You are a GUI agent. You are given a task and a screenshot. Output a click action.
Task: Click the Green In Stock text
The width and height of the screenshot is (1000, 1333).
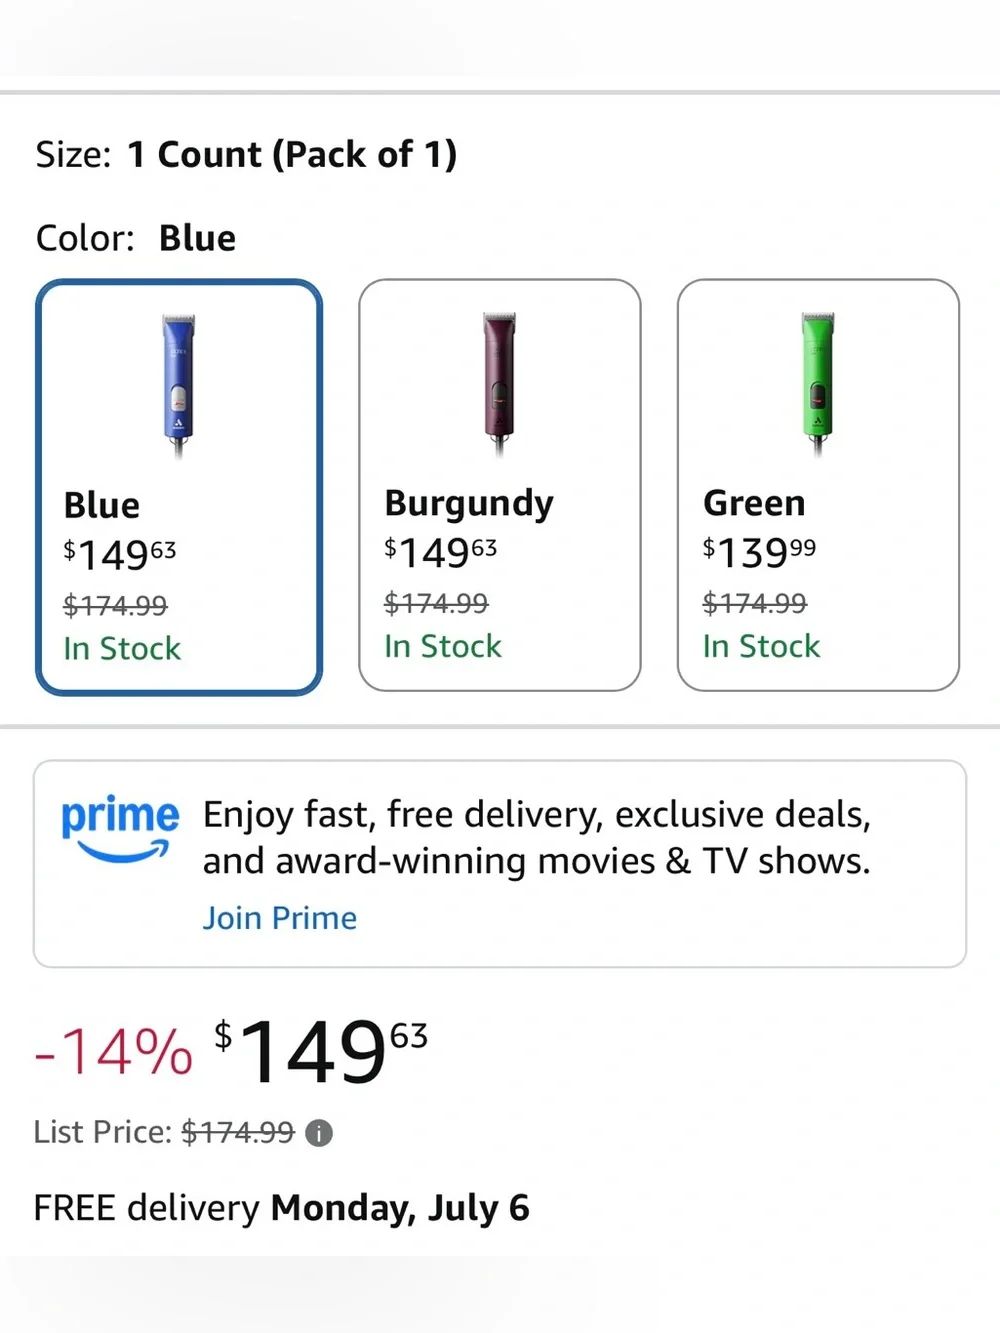[761, 647]
